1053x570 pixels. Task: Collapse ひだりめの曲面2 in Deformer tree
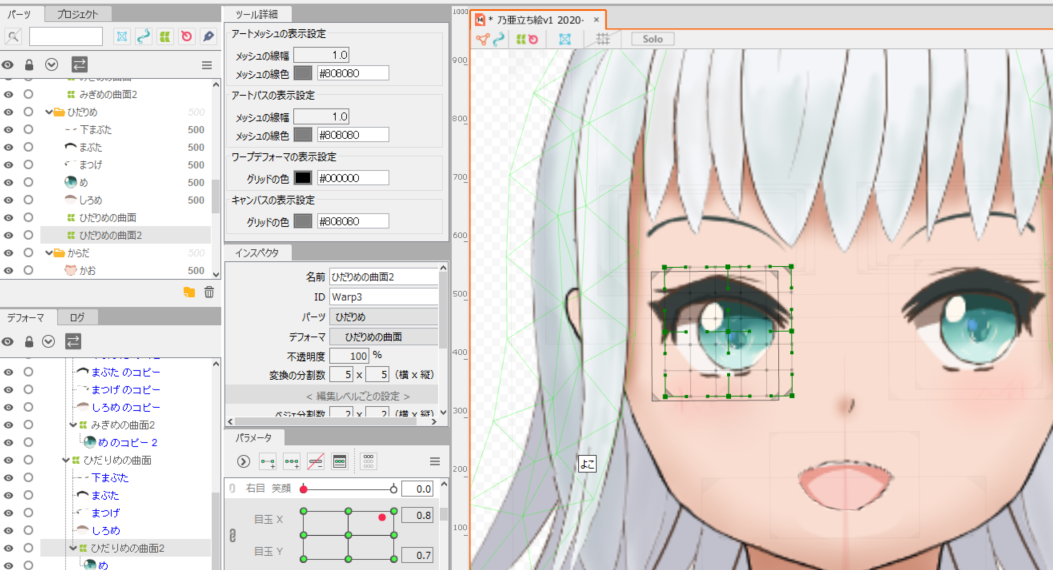point(73,548)
